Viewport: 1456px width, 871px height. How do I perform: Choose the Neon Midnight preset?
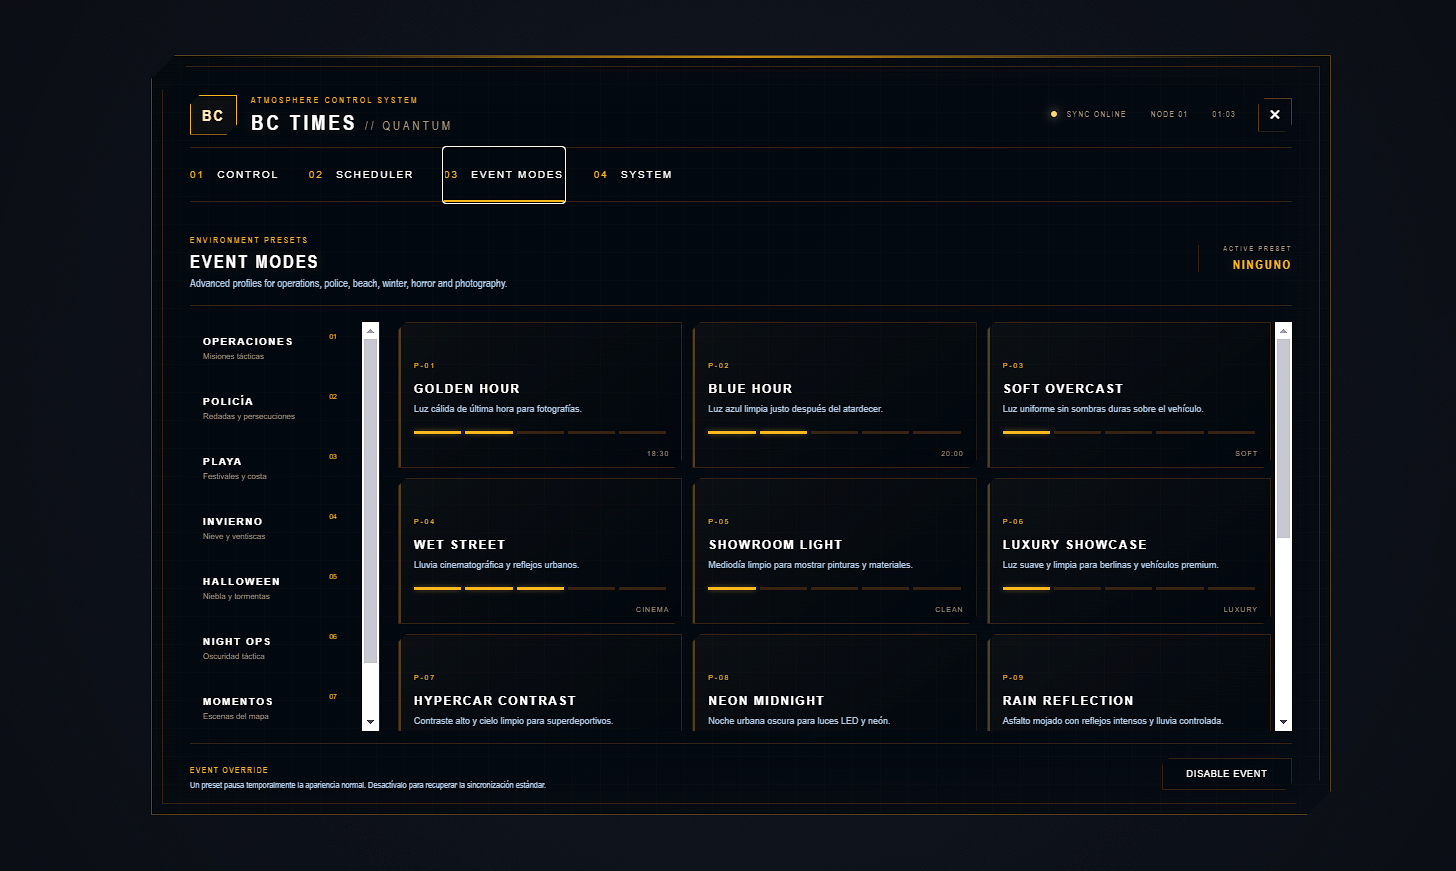(835, 683)
